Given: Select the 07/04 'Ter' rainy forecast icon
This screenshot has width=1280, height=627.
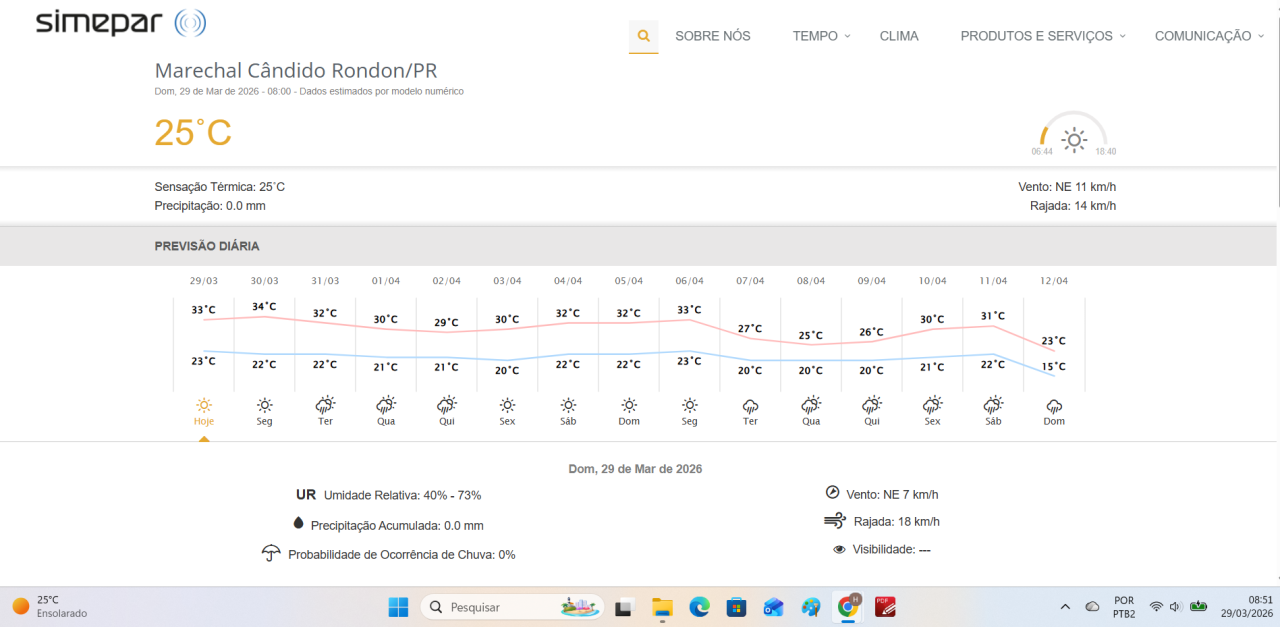Looking at the screenshot, I should pyautogui.click(x=750, y=405).
